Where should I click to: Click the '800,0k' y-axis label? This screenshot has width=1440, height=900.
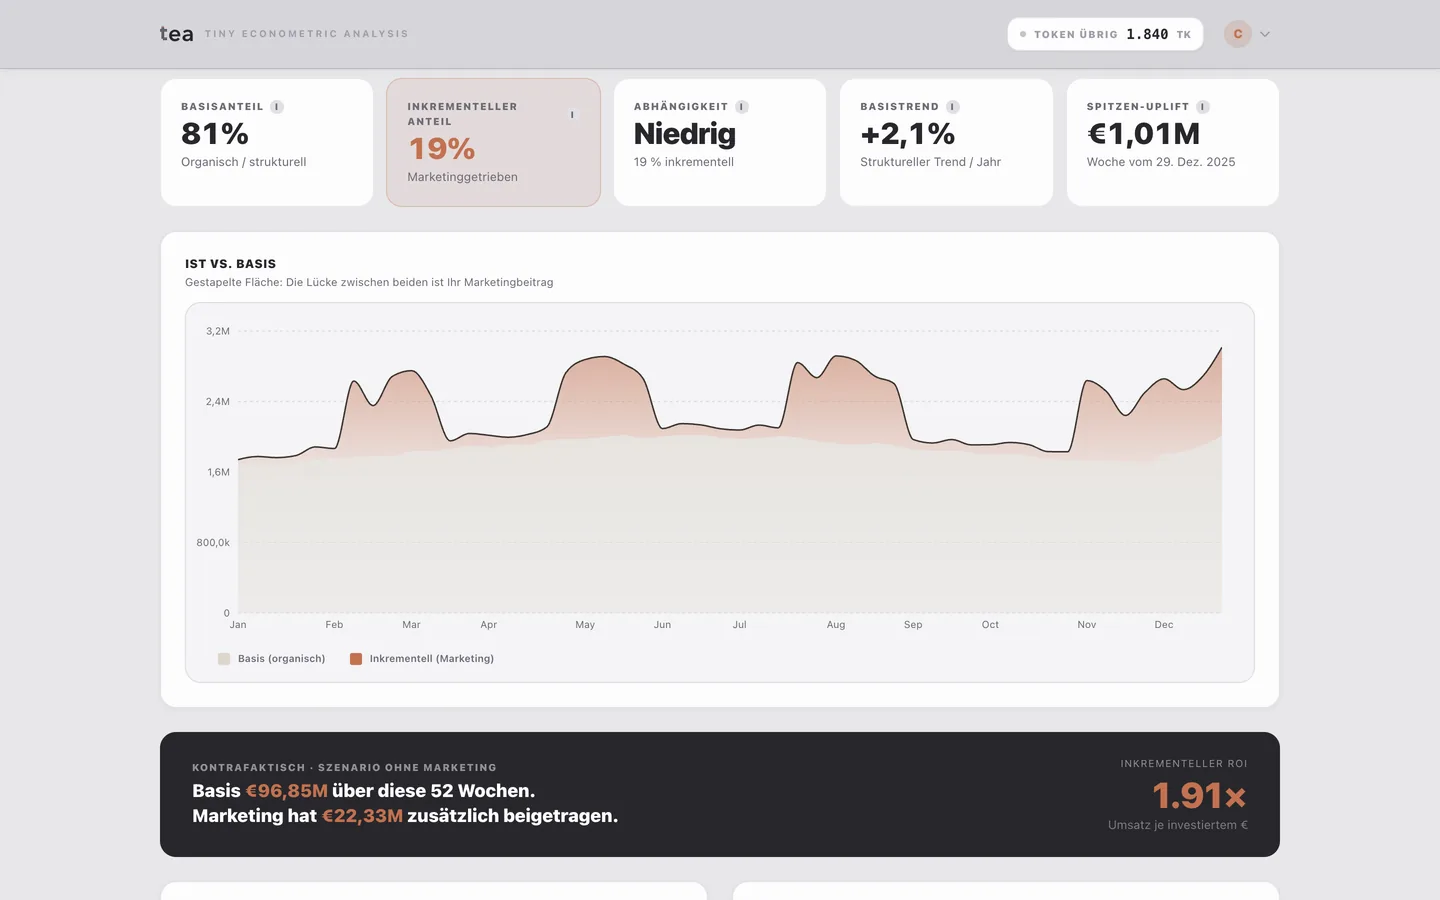pos(213,543)
